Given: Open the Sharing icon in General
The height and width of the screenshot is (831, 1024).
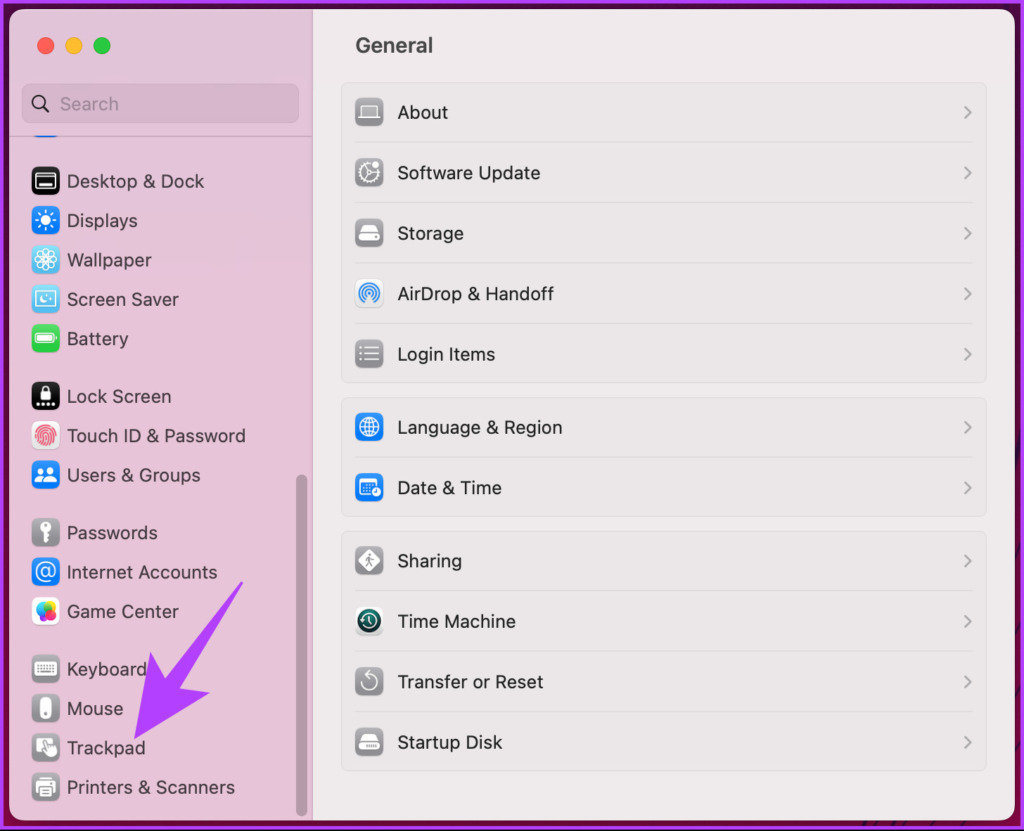Looking at the screenshot, I should click(369, 561).
